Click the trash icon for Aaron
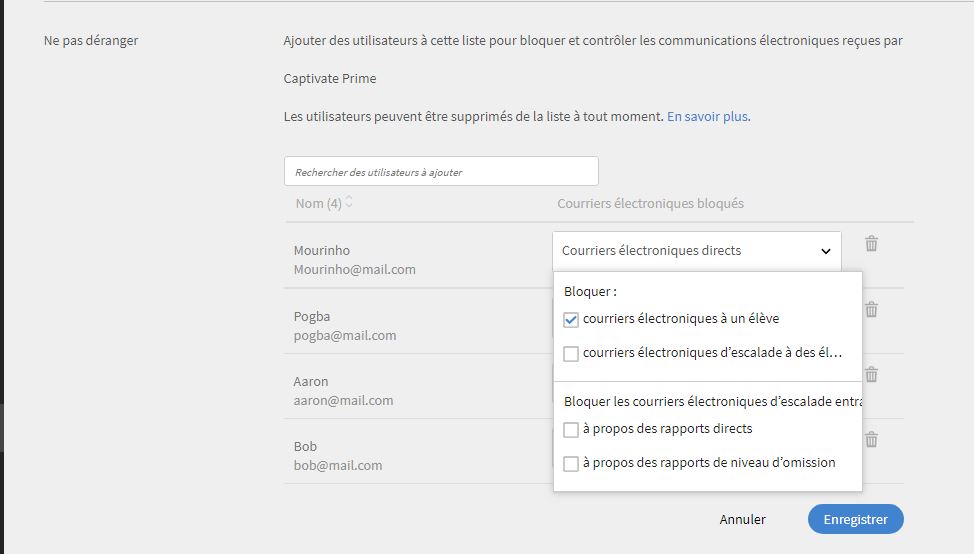 tap(871, 375)
